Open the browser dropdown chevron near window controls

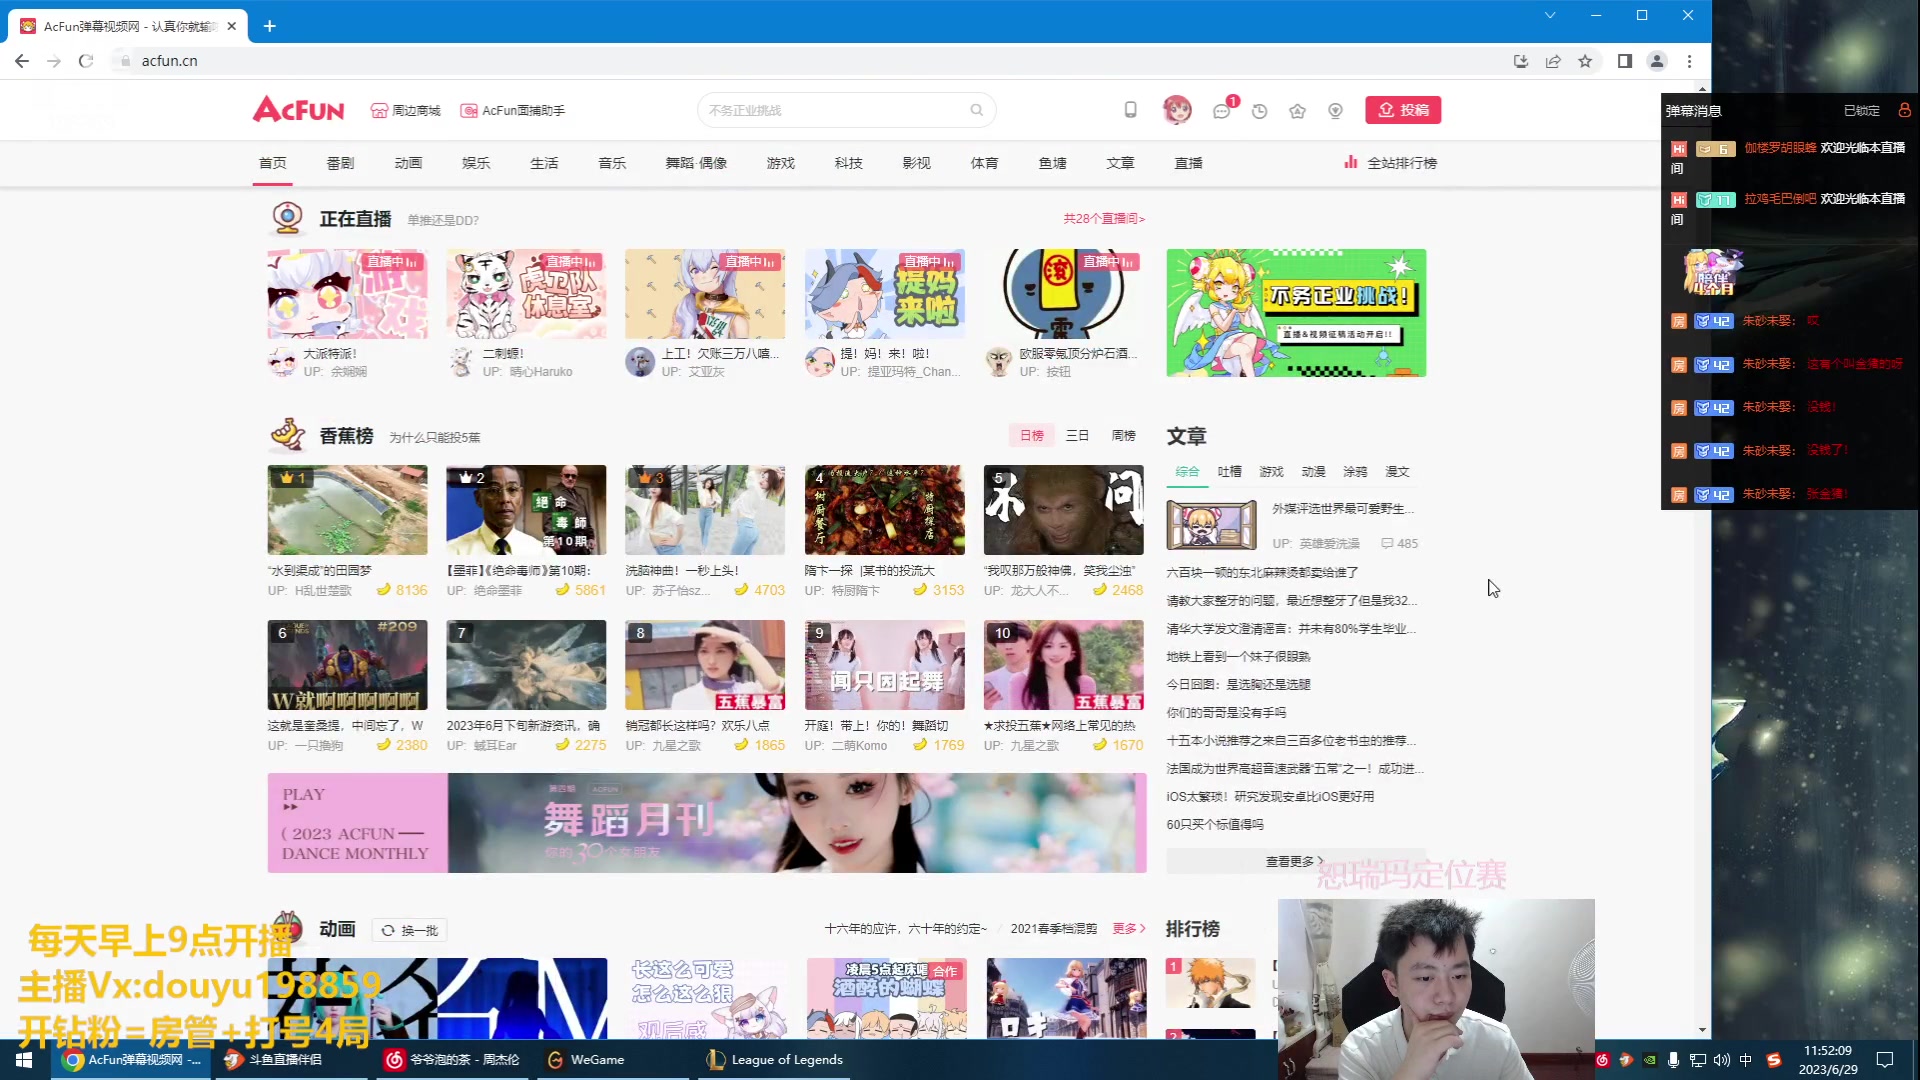(1549, 15)
